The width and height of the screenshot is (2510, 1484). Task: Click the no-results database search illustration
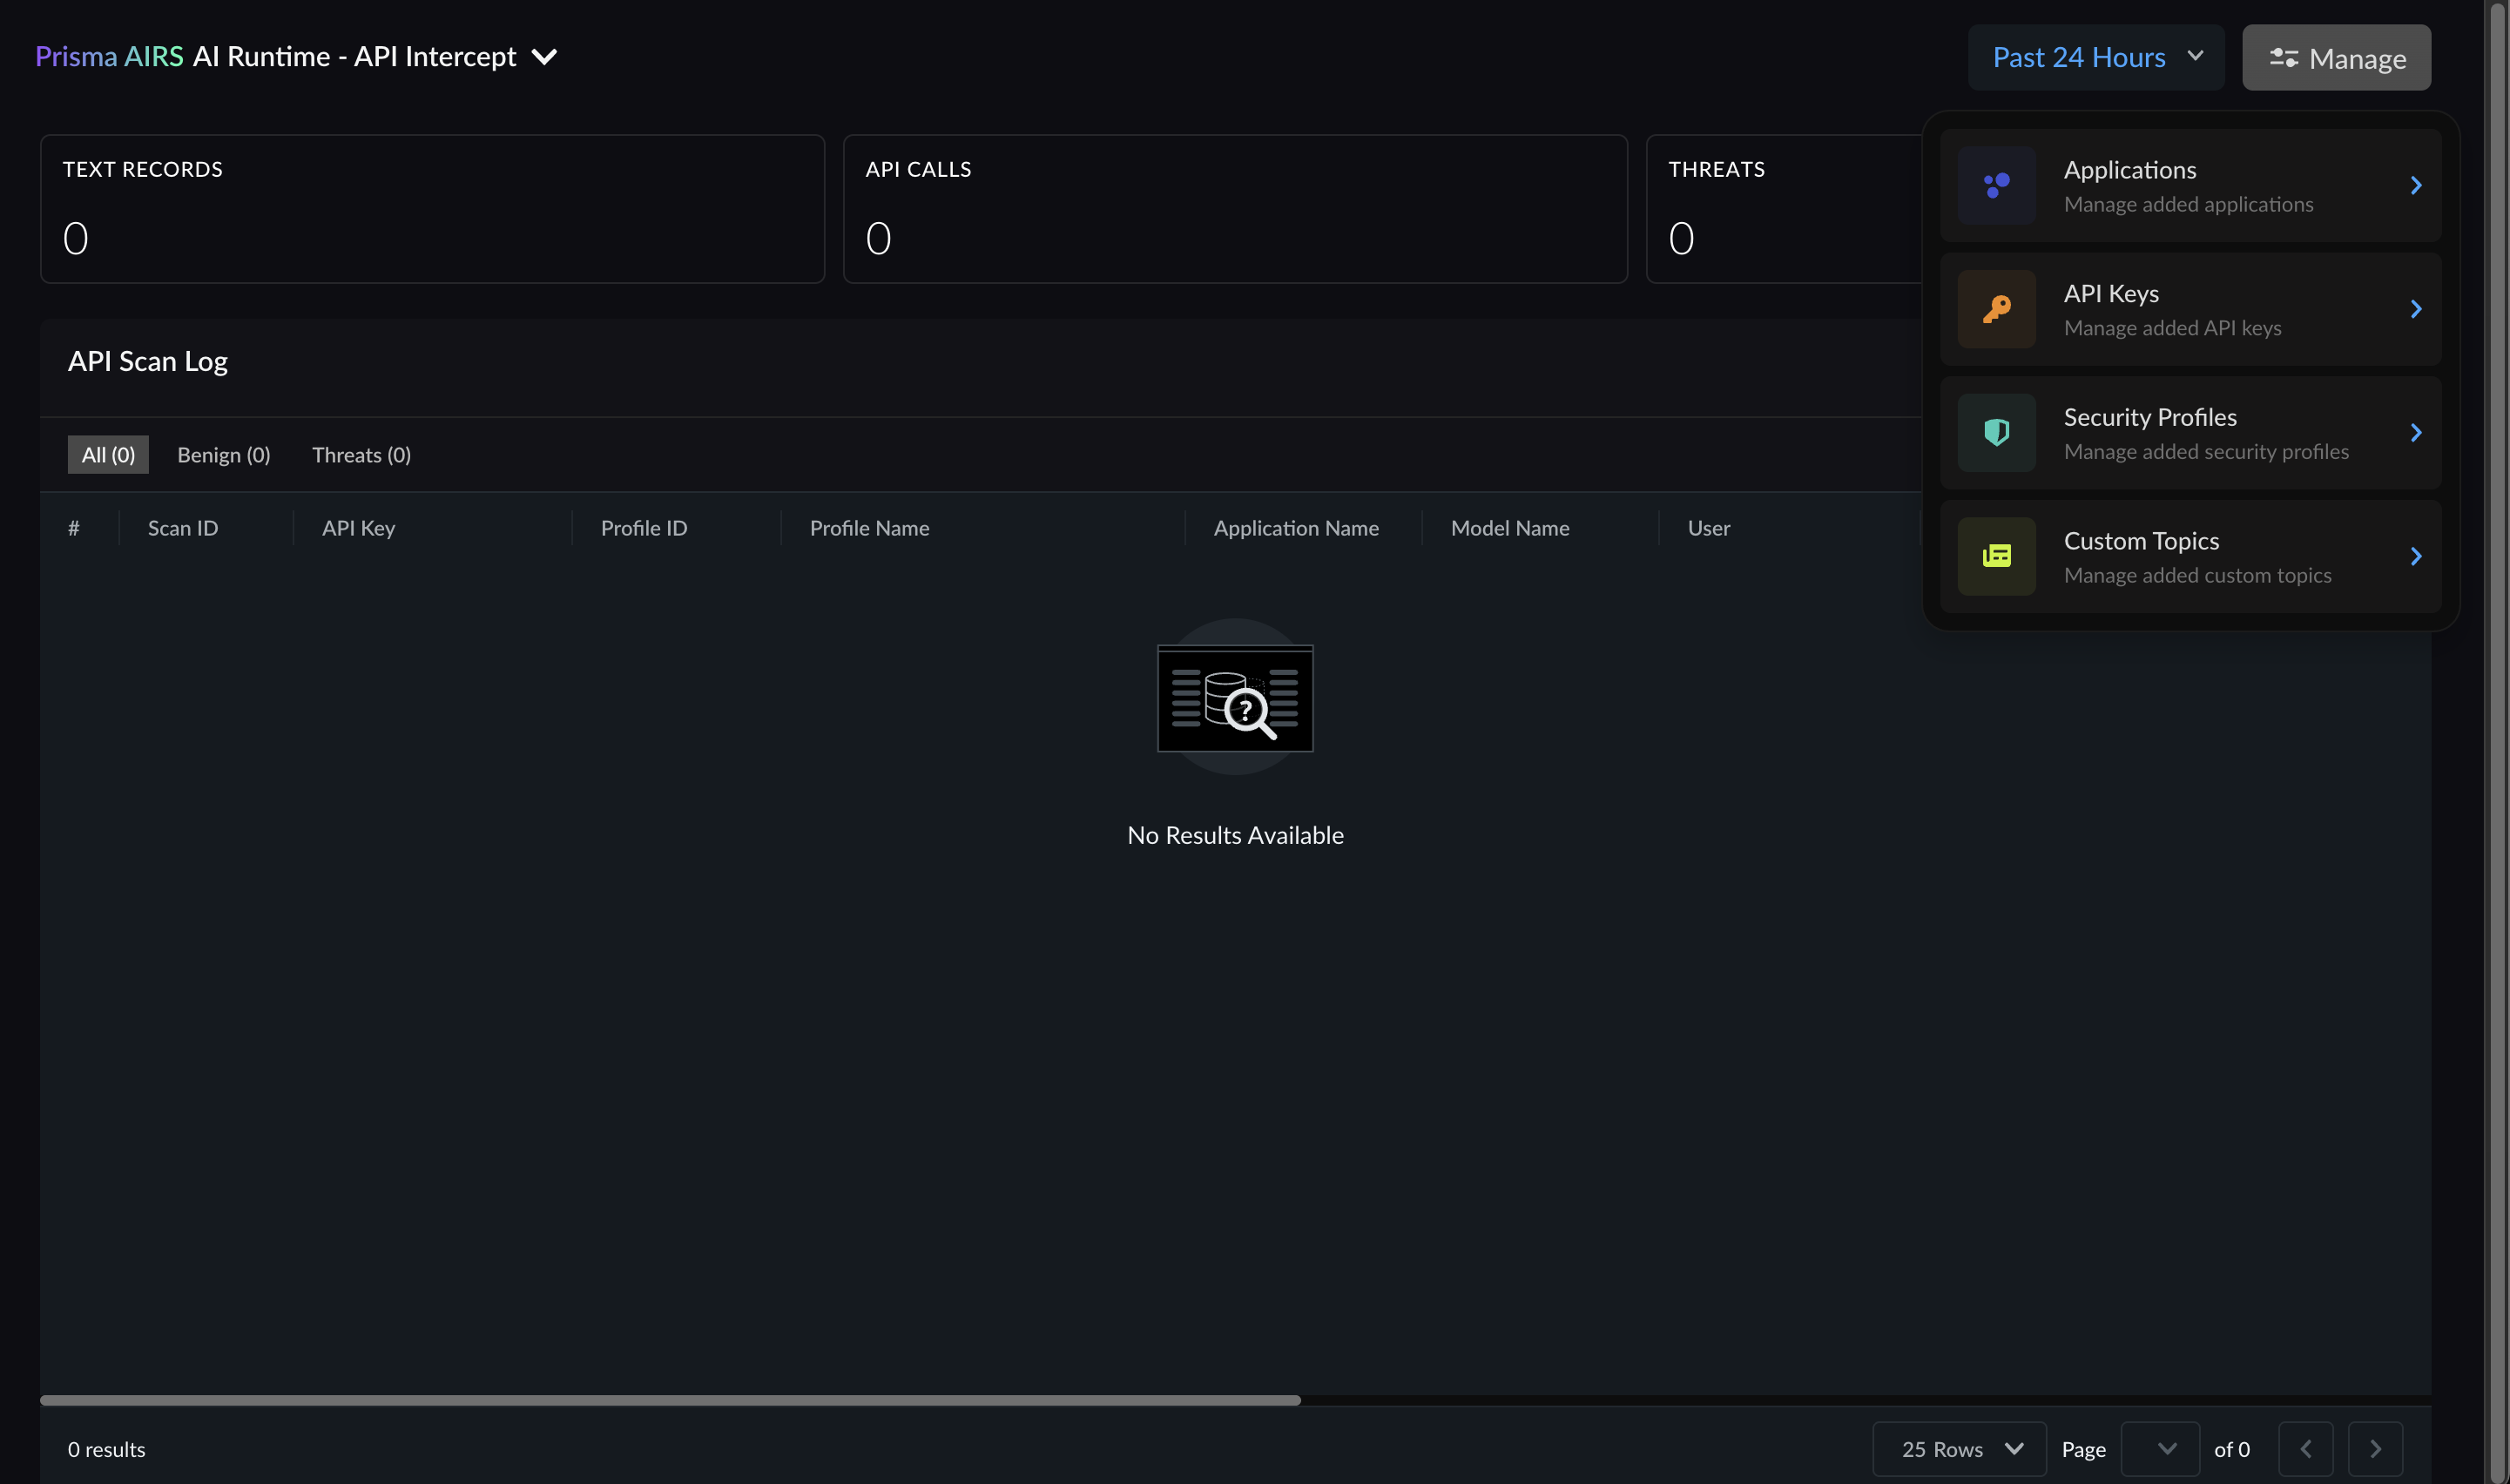[x=1234, y=698]
